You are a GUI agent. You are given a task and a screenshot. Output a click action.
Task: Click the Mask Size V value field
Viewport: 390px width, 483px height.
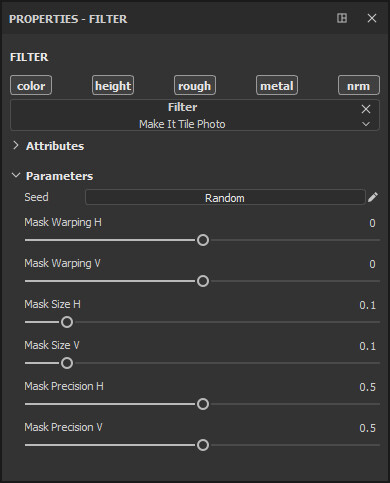coord(367,346)
